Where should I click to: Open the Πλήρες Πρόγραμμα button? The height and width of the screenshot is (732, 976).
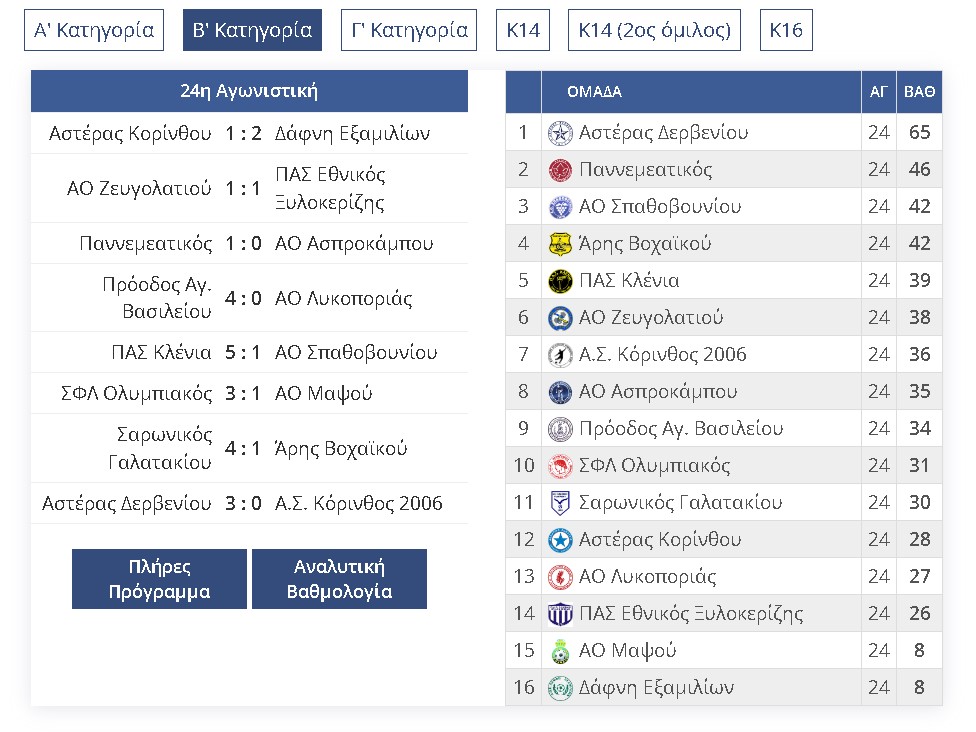[x=159, y=579]
